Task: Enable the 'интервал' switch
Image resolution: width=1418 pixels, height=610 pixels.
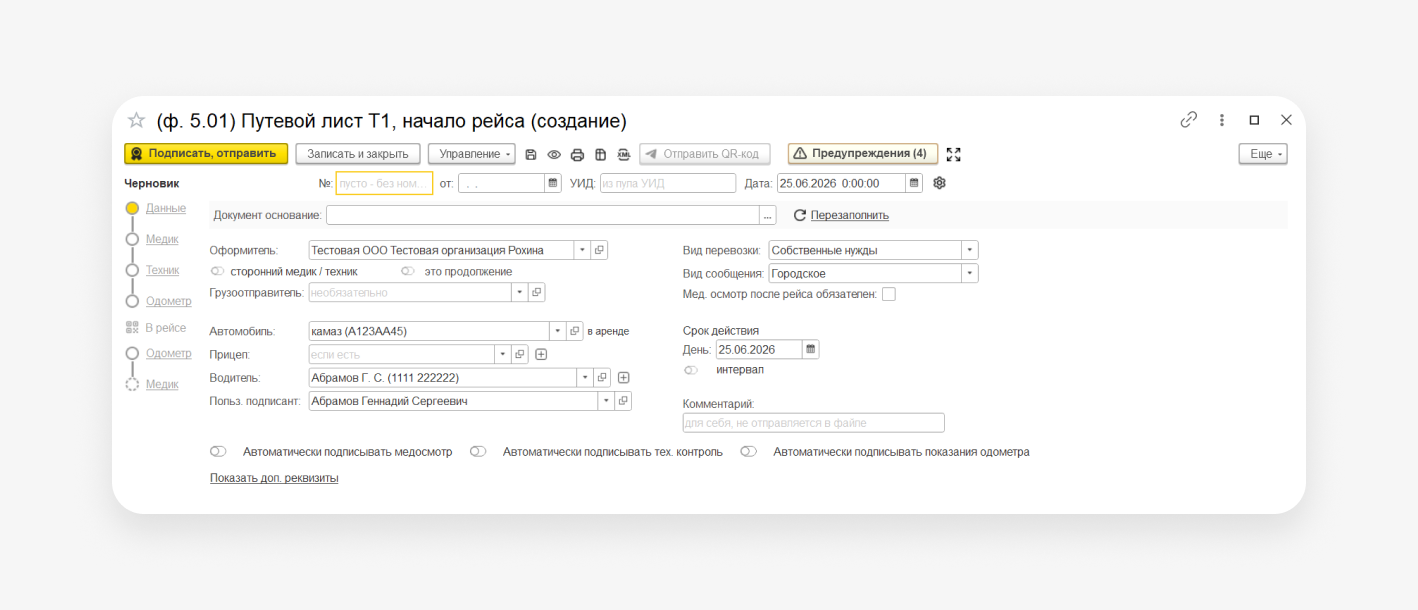Action: pos(691,370)
